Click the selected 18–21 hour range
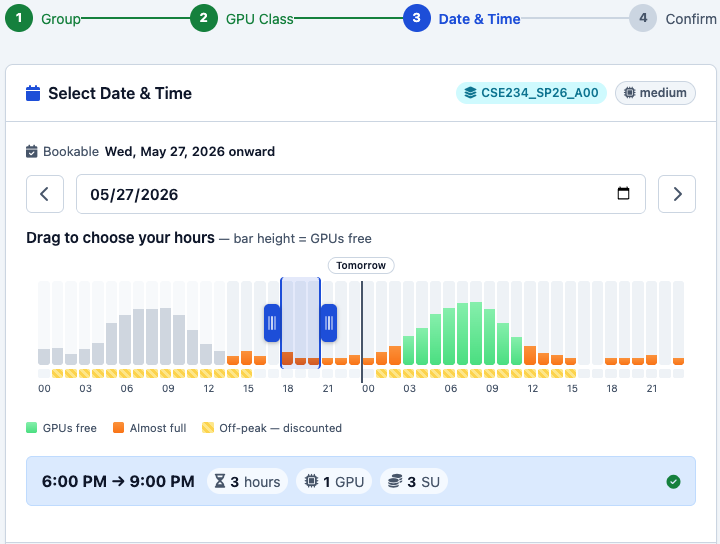Viewport: 720px width, 544px height. pyautogui.click(x=301, y=323)
